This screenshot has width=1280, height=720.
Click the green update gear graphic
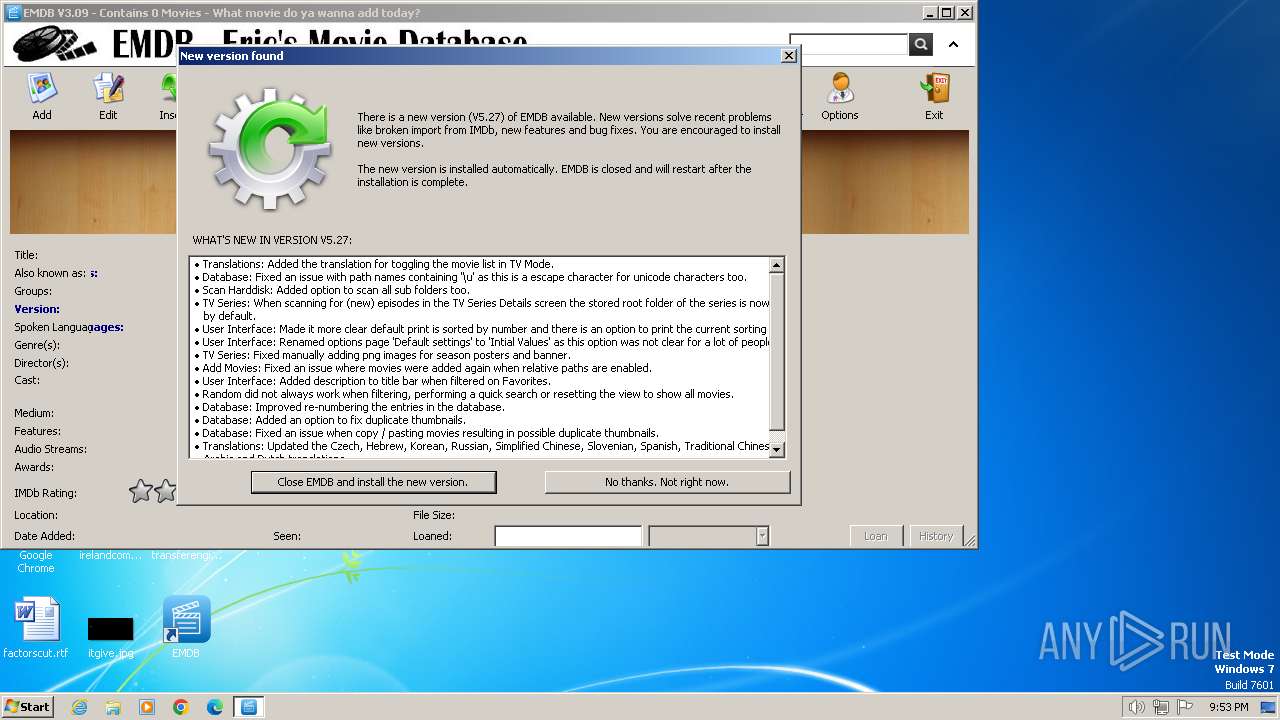270,148
